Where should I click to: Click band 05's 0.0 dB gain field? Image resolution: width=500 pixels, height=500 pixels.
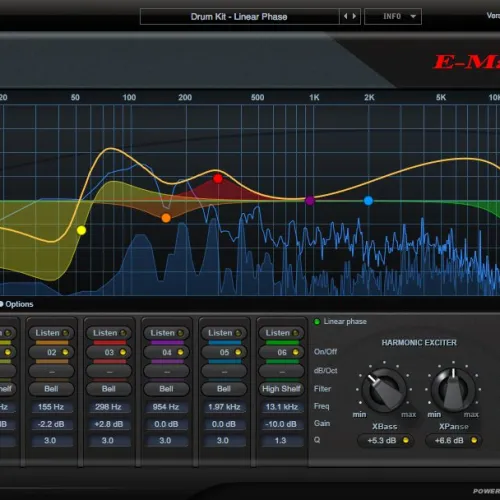click(224, 424)
